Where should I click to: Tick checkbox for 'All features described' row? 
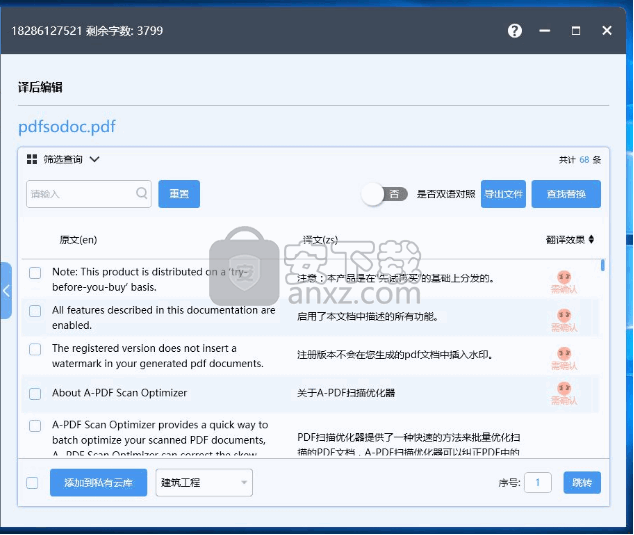point(35,311)
